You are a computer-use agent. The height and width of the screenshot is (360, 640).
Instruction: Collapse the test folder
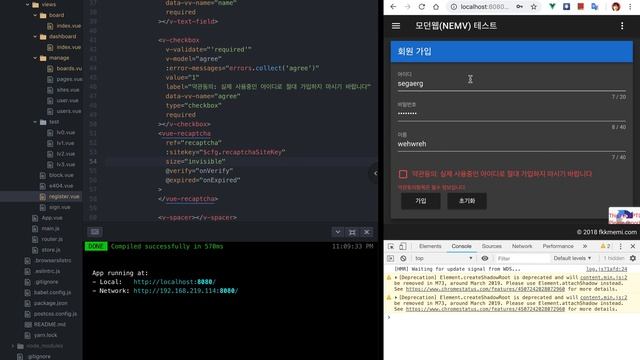[35, 122]
